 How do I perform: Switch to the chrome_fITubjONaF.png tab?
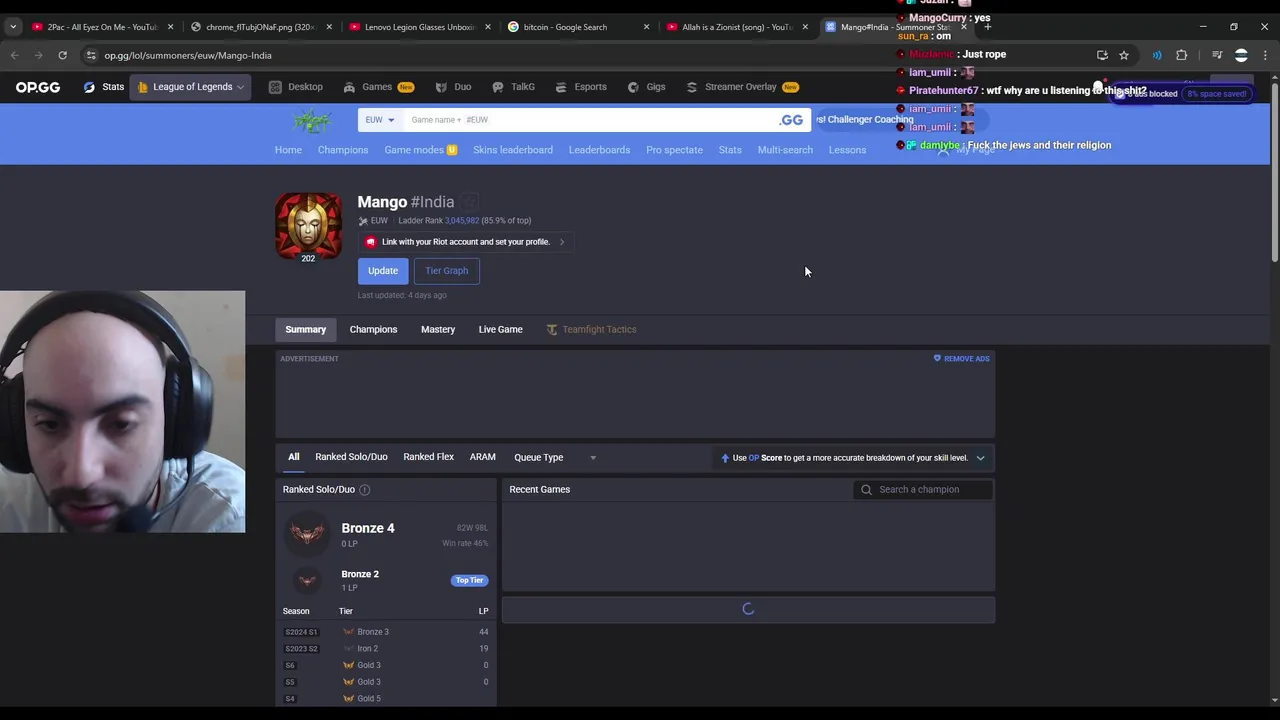(261, 27)
